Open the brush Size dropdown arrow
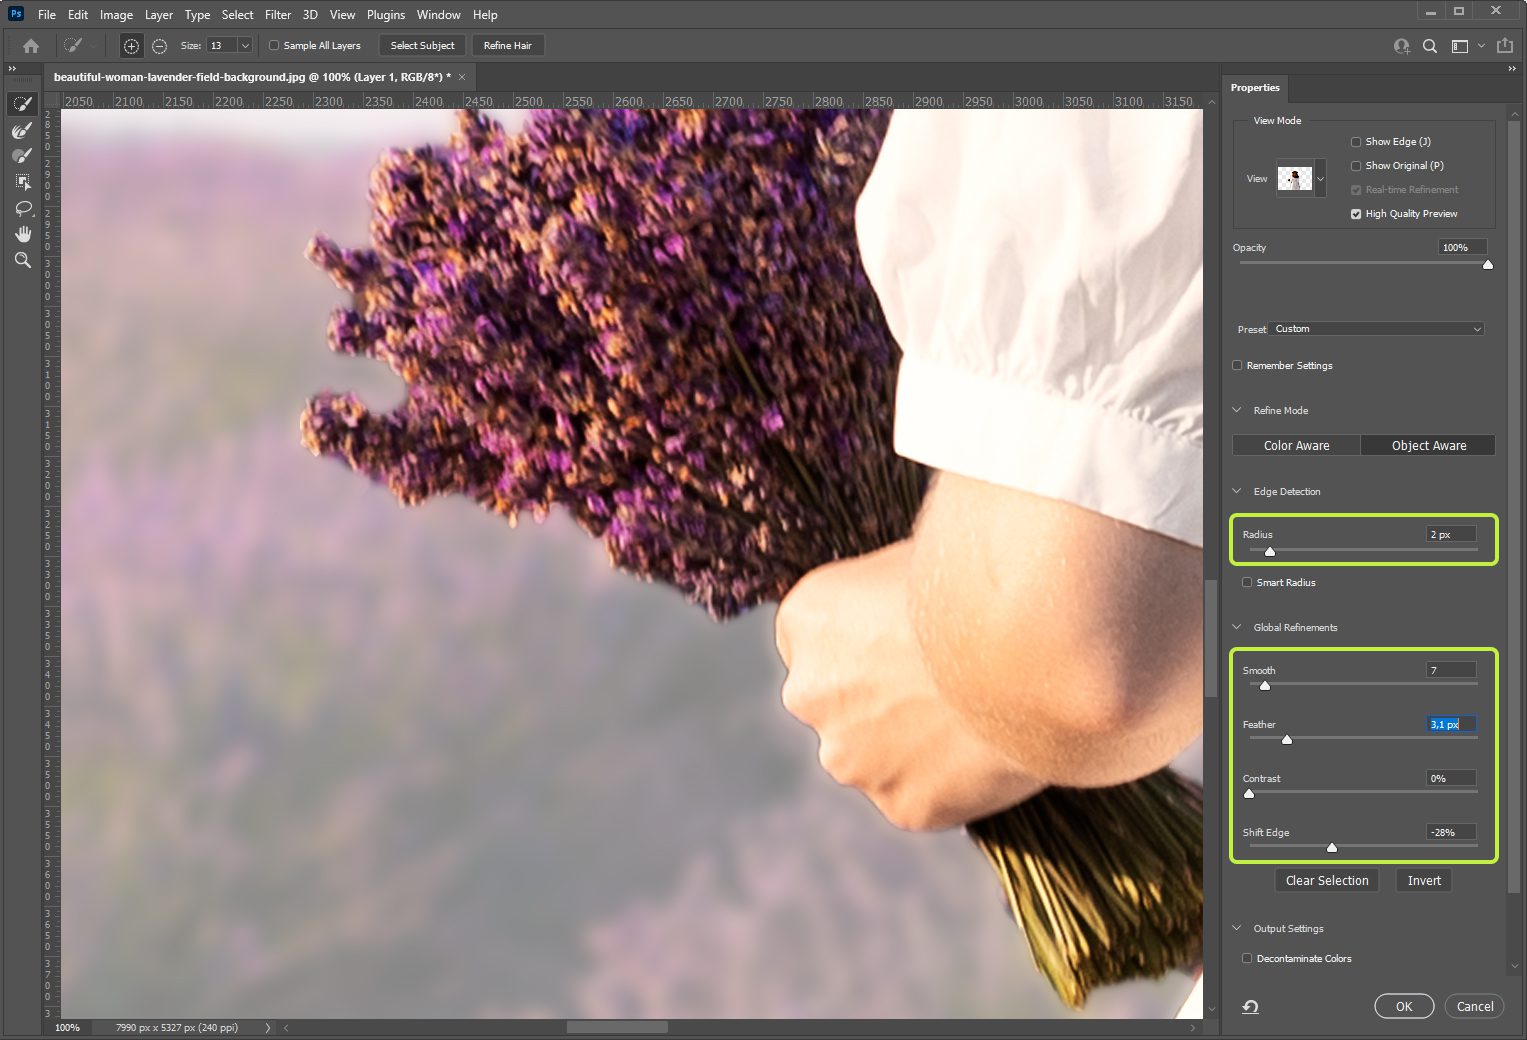The width and height of the screenshot is (1527, 1040). point(244,46)
